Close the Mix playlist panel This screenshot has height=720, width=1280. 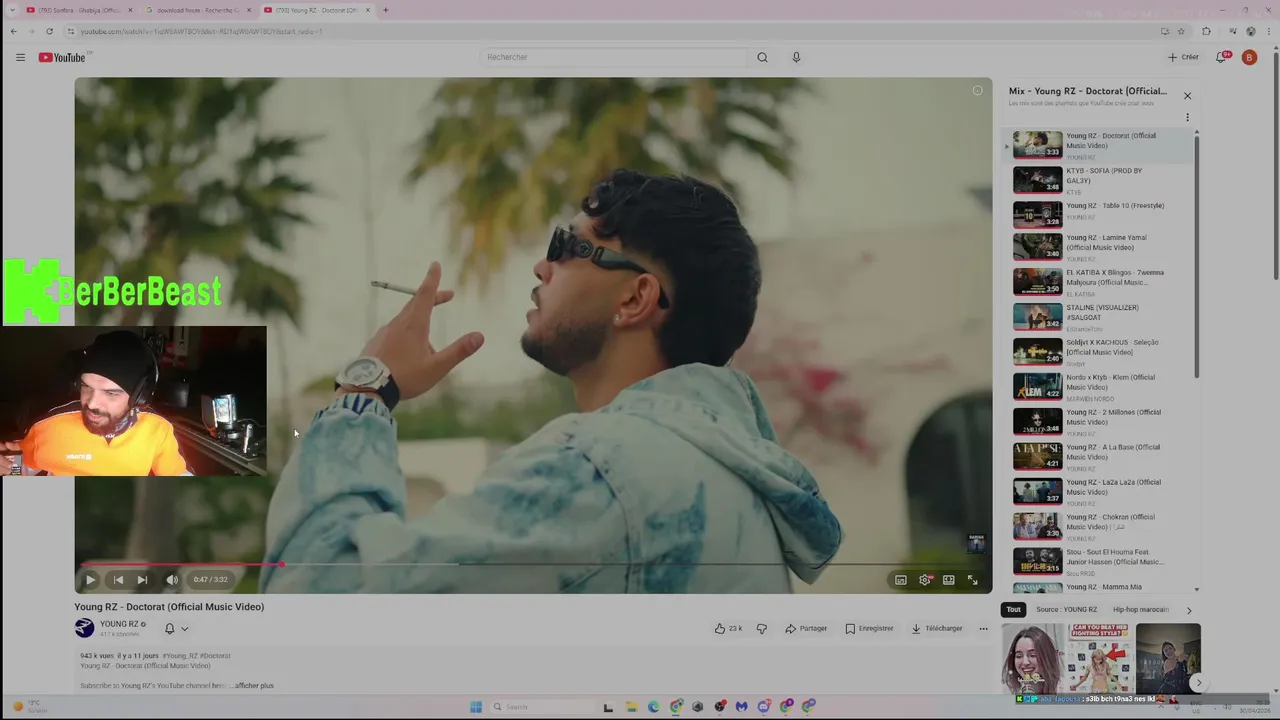[x=1187, y=96]
